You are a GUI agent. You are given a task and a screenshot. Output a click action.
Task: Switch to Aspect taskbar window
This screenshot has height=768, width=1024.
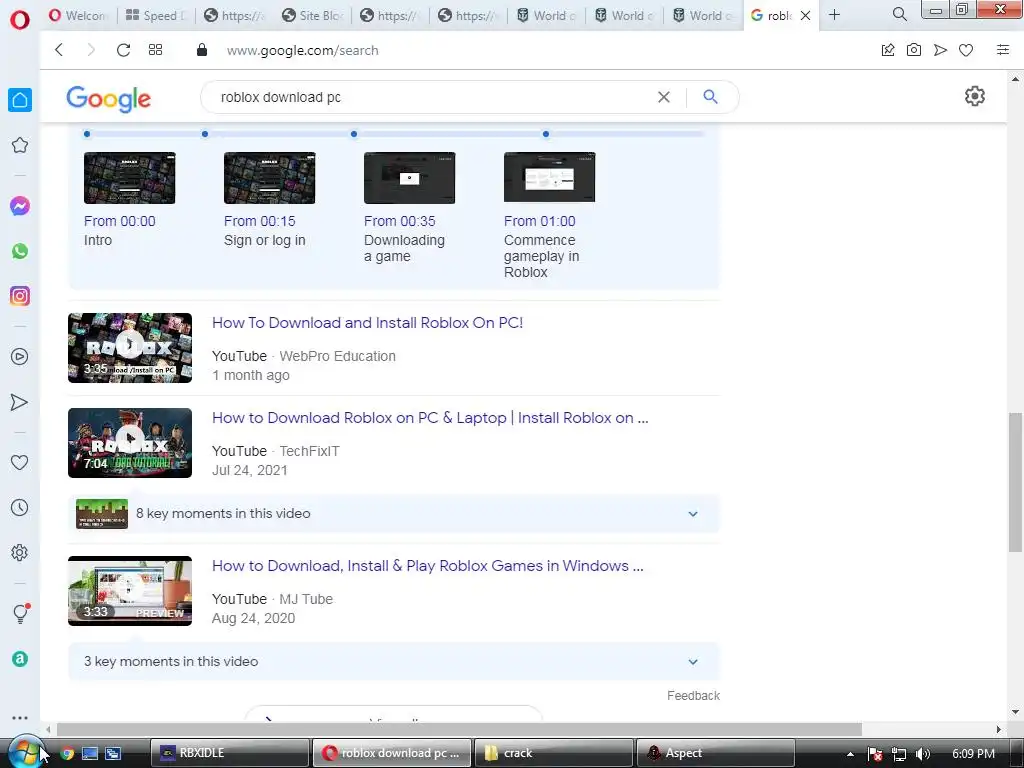click(x=715, y=753)
